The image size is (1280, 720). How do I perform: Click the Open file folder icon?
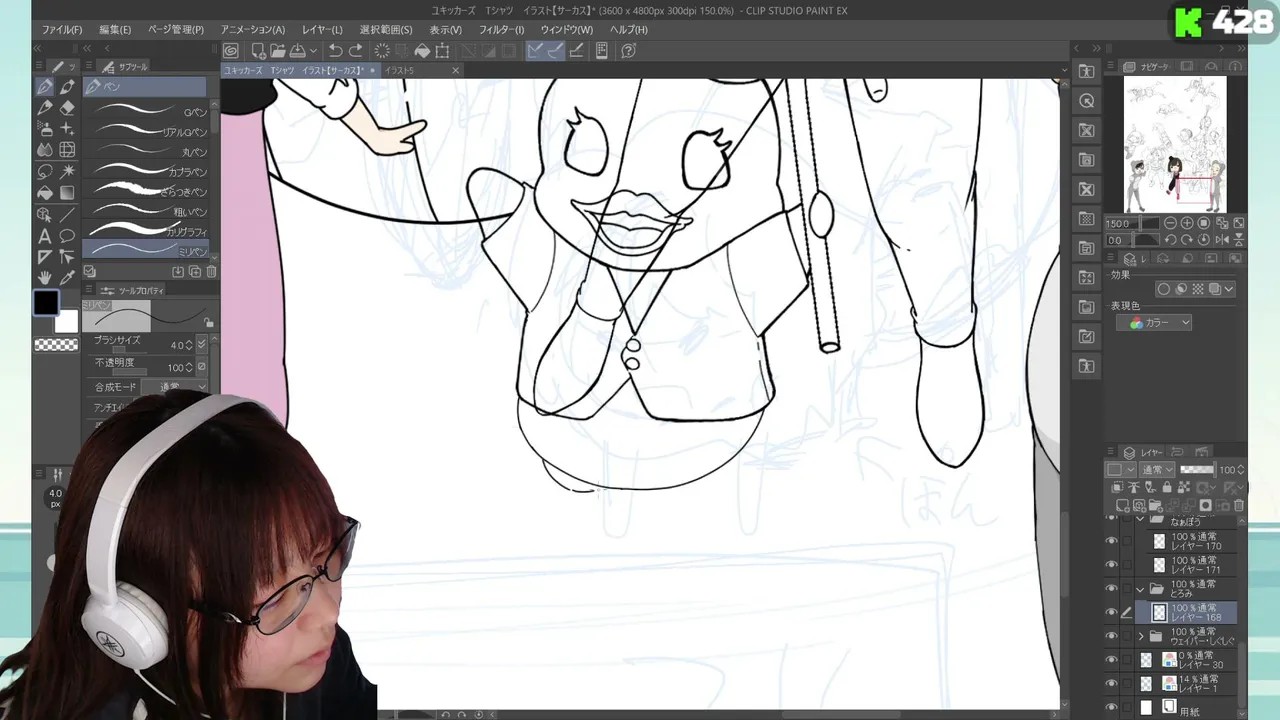tap(278, 51)
